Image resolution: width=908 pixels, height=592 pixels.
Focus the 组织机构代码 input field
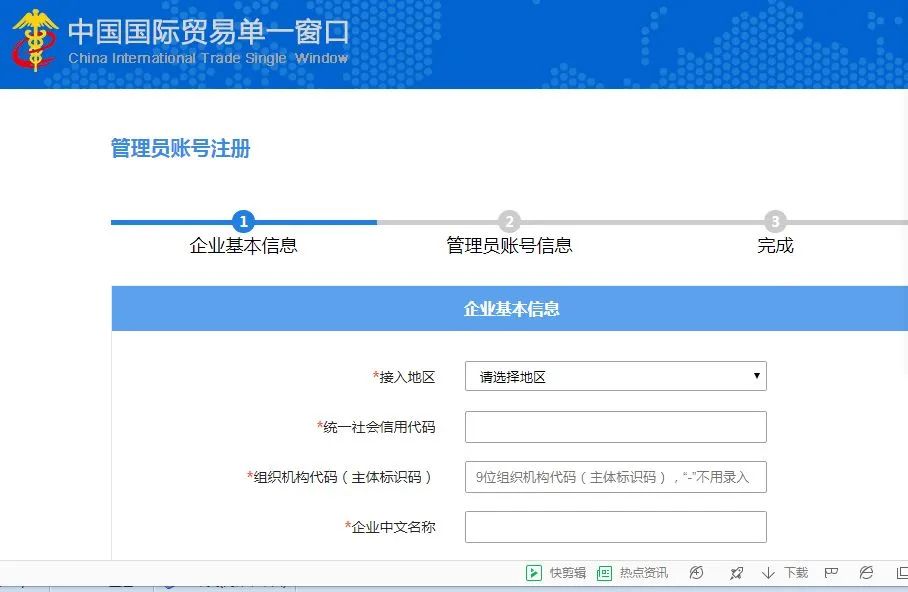[x=615, y=477]
